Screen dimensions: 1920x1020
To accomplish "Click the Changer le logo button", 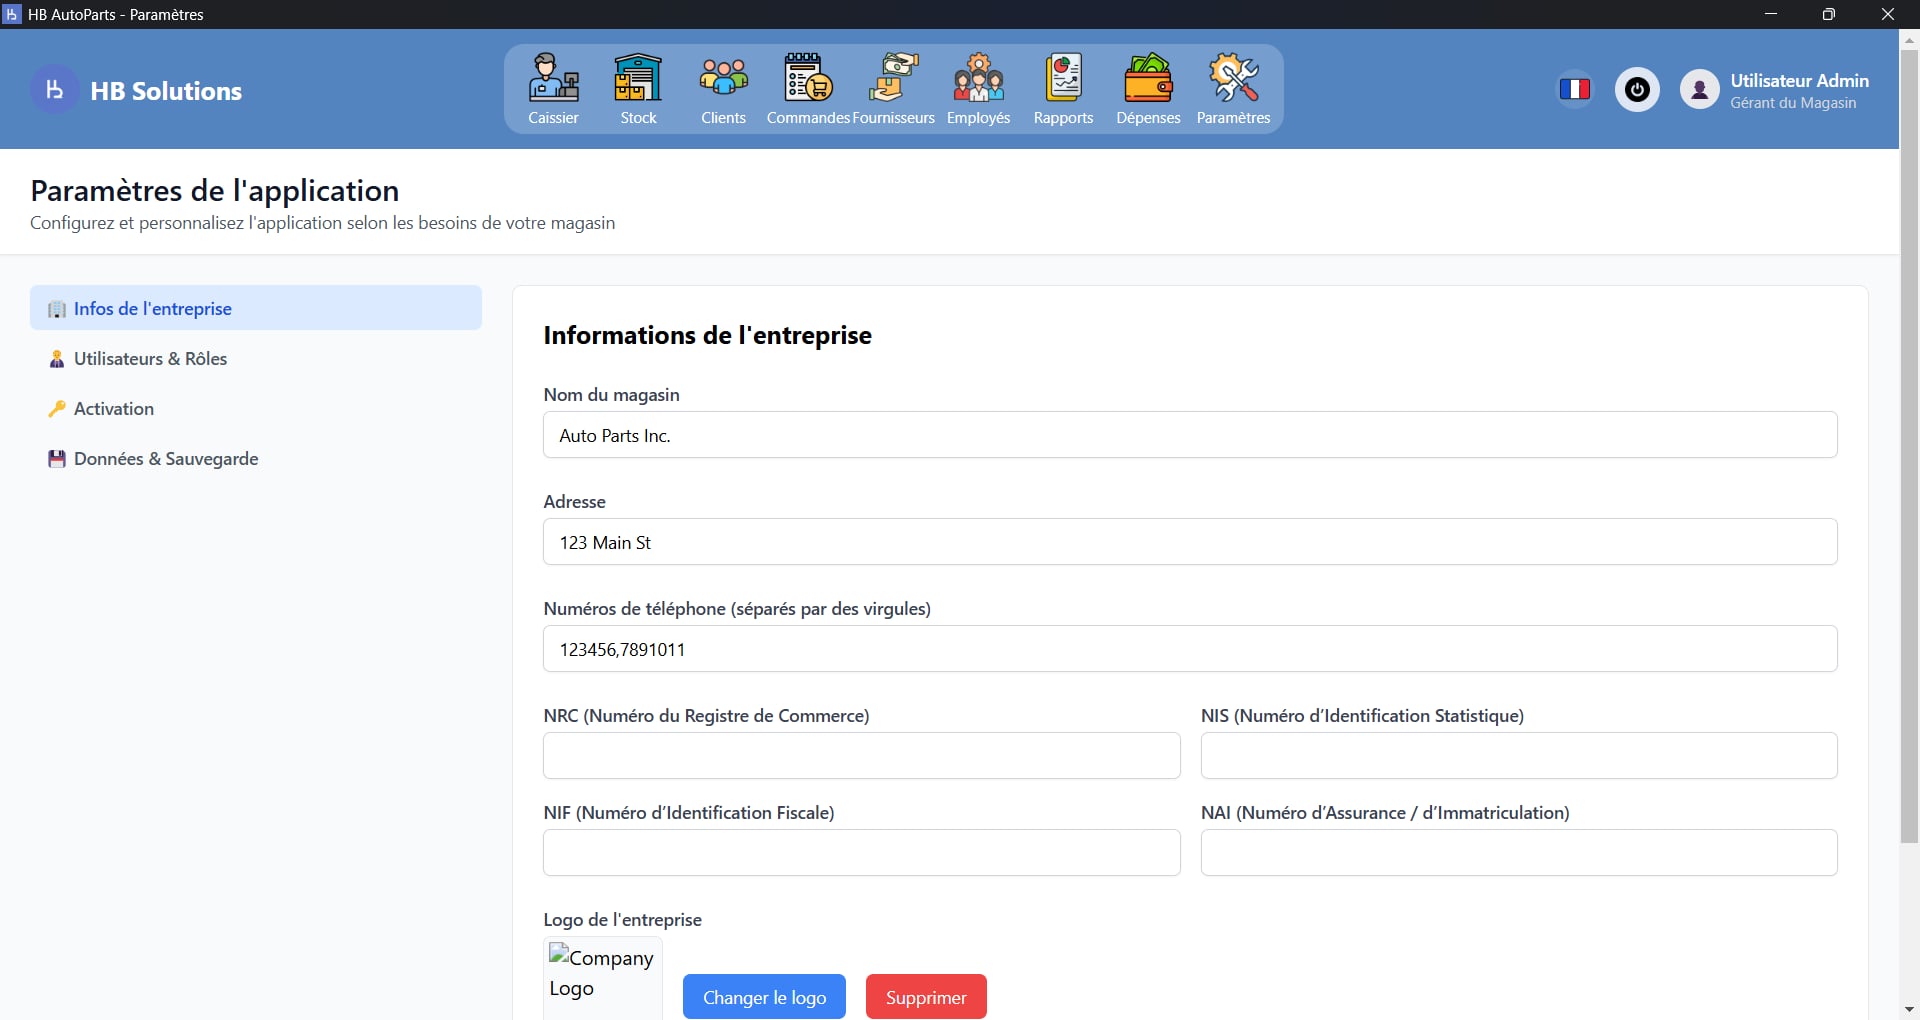I will 763,996.
